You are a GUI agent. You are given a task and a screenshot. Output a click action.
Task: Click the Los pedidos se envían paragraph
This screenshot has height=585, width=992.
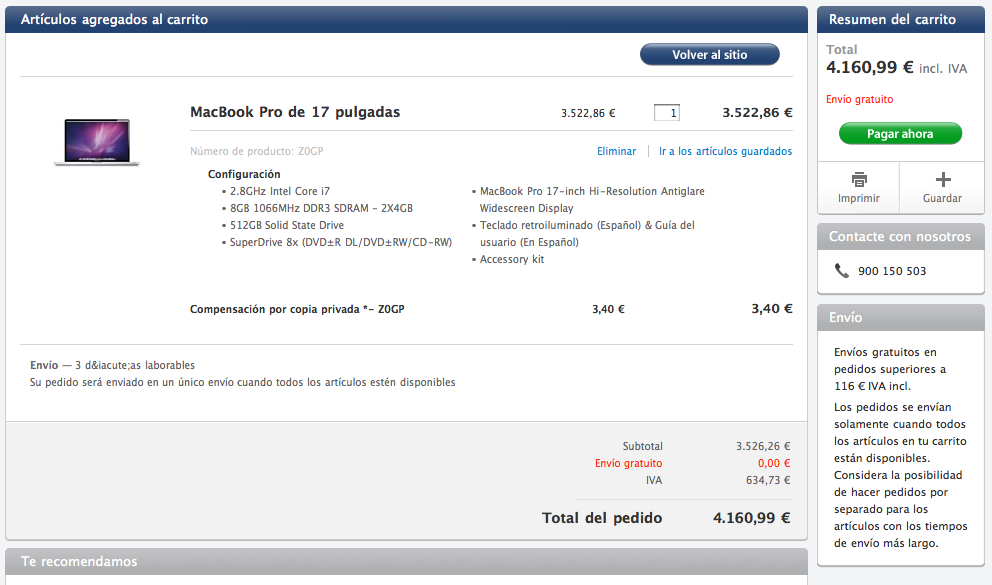[x=901, y=475]
